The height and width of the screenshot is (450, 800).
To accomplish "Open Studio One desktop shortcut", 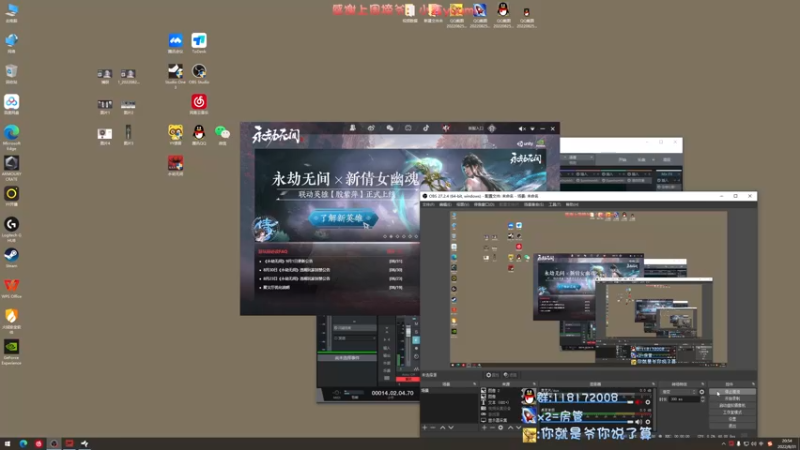I will [x=176, y=74].
